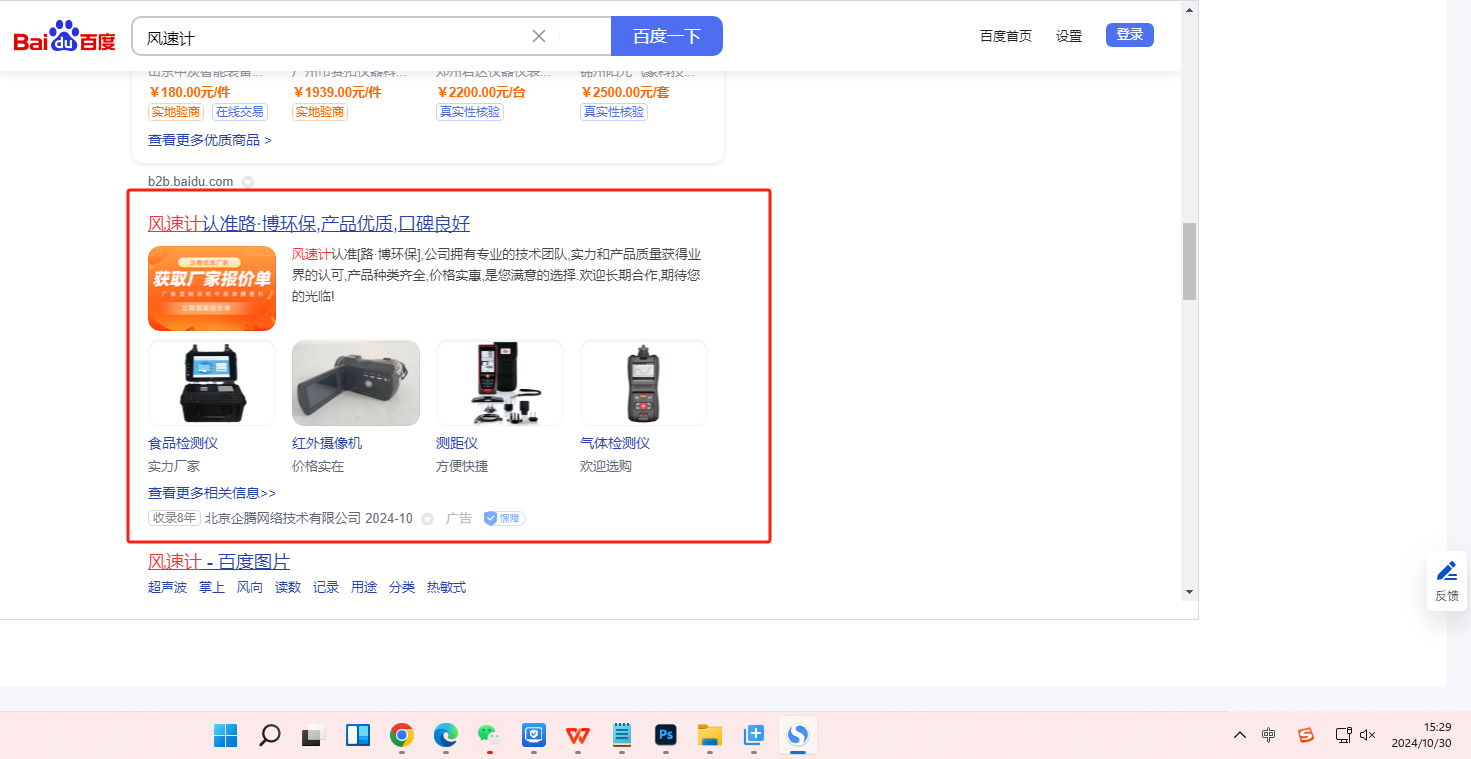
Task: Open Sogou input method tray icon
Action: click(x=1305, y=735)
